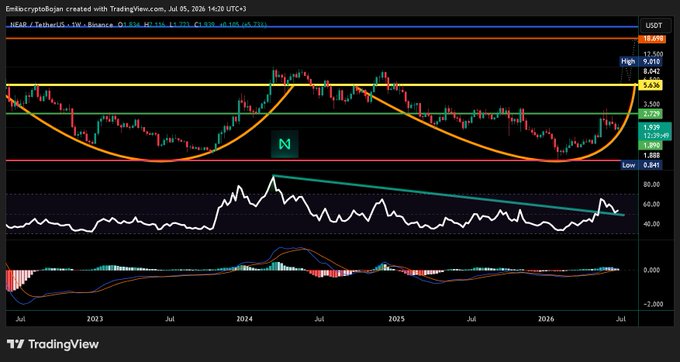Click the green 1.890 price label
Screen dimensions: 680x362
coord(652,146)
